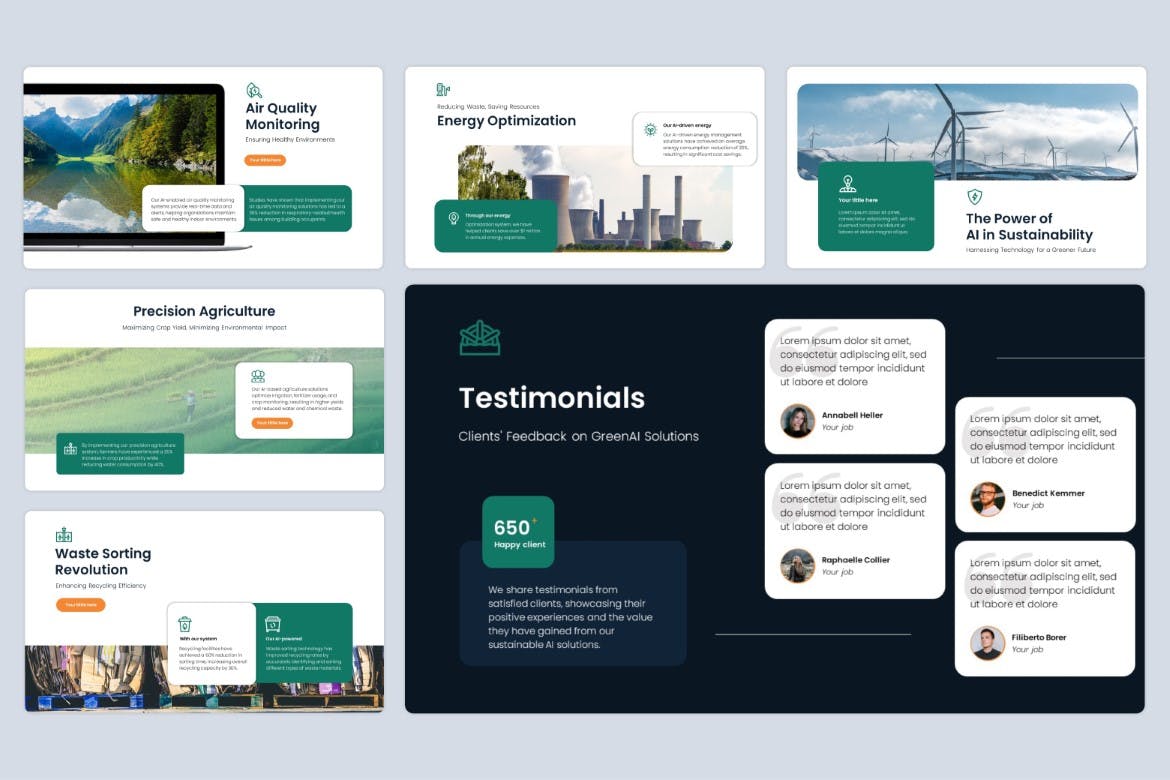Click Raphaelle Collier's profile photo

[x=797, y=566]
